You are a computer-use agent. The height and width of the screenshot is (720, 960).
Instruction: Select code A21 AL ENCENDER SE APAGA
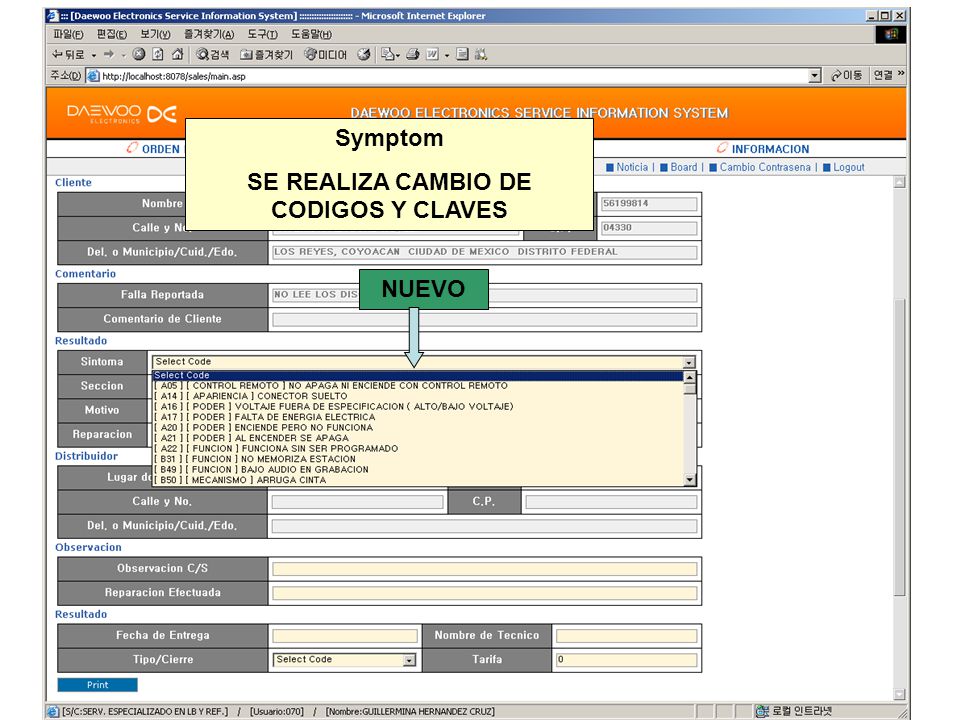(418, 438)
